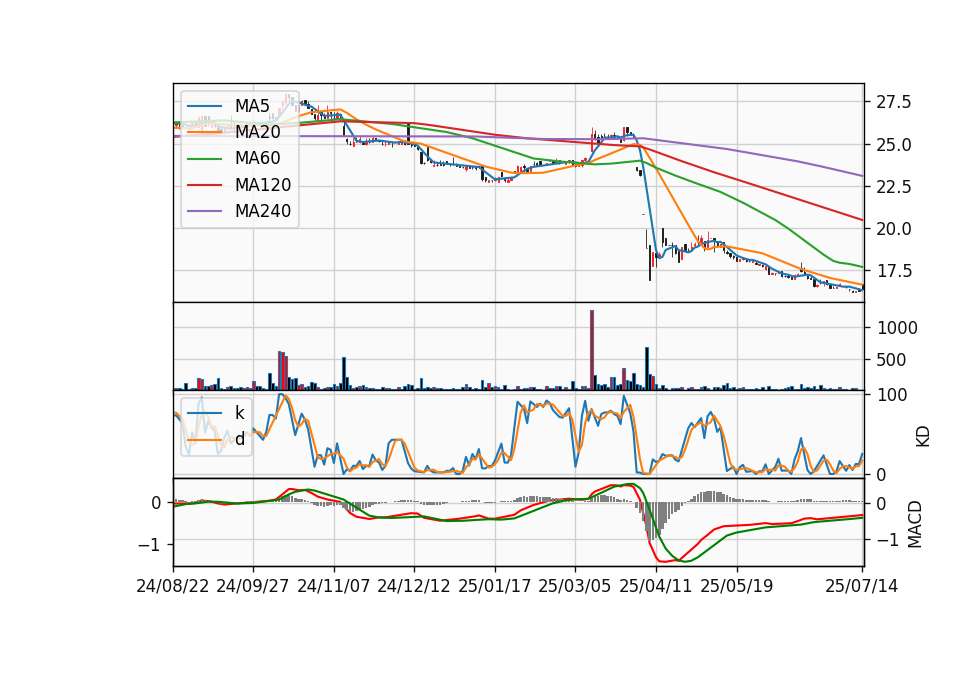Click the 25.0 price axis label
Screen dimensions: 960x690
pos(894,145)
